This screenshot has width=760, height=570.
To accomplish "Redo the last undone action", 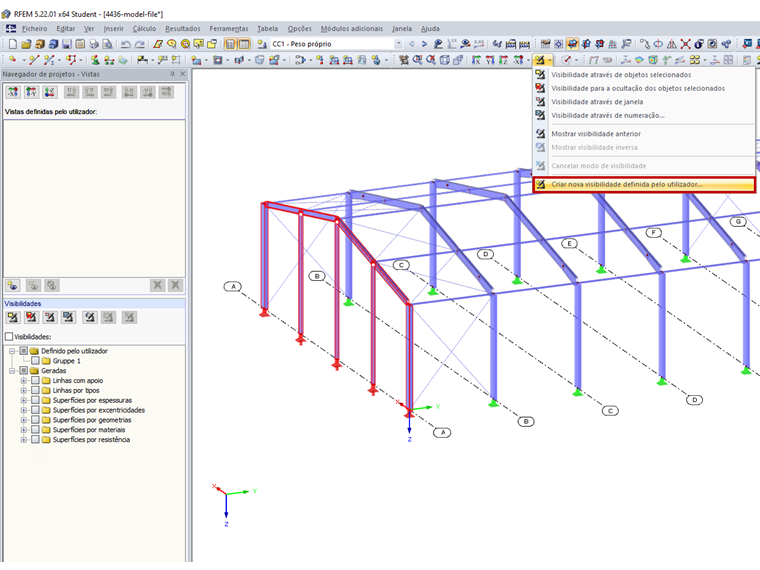I will pyautogui.click(x=140, y=44).
